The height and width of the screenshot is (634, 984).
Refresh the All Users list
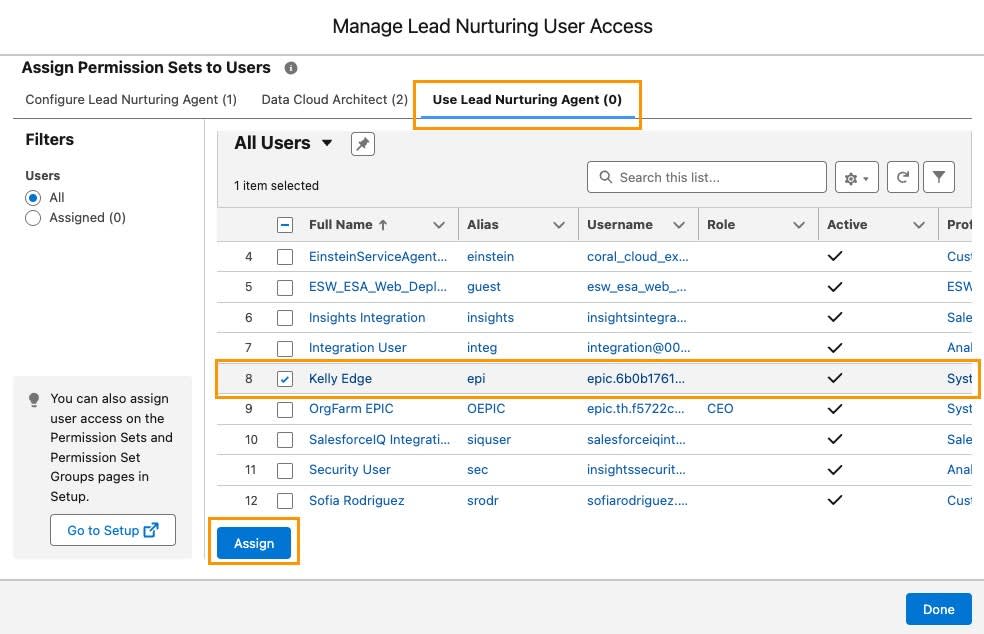[x=902, y=177]
